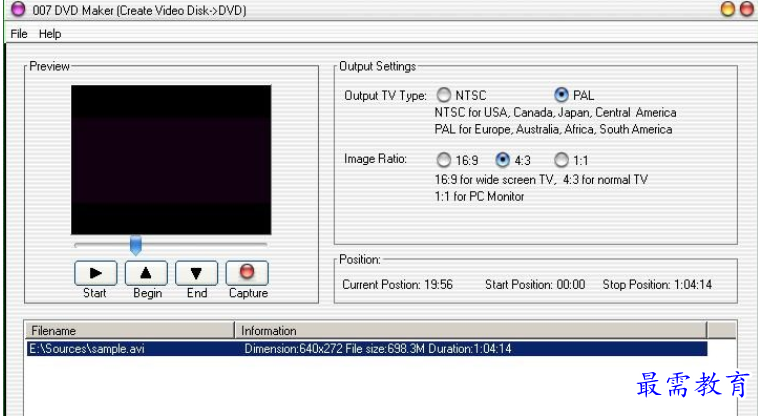
Task: Click the Information column header
Action: [470, 330]
